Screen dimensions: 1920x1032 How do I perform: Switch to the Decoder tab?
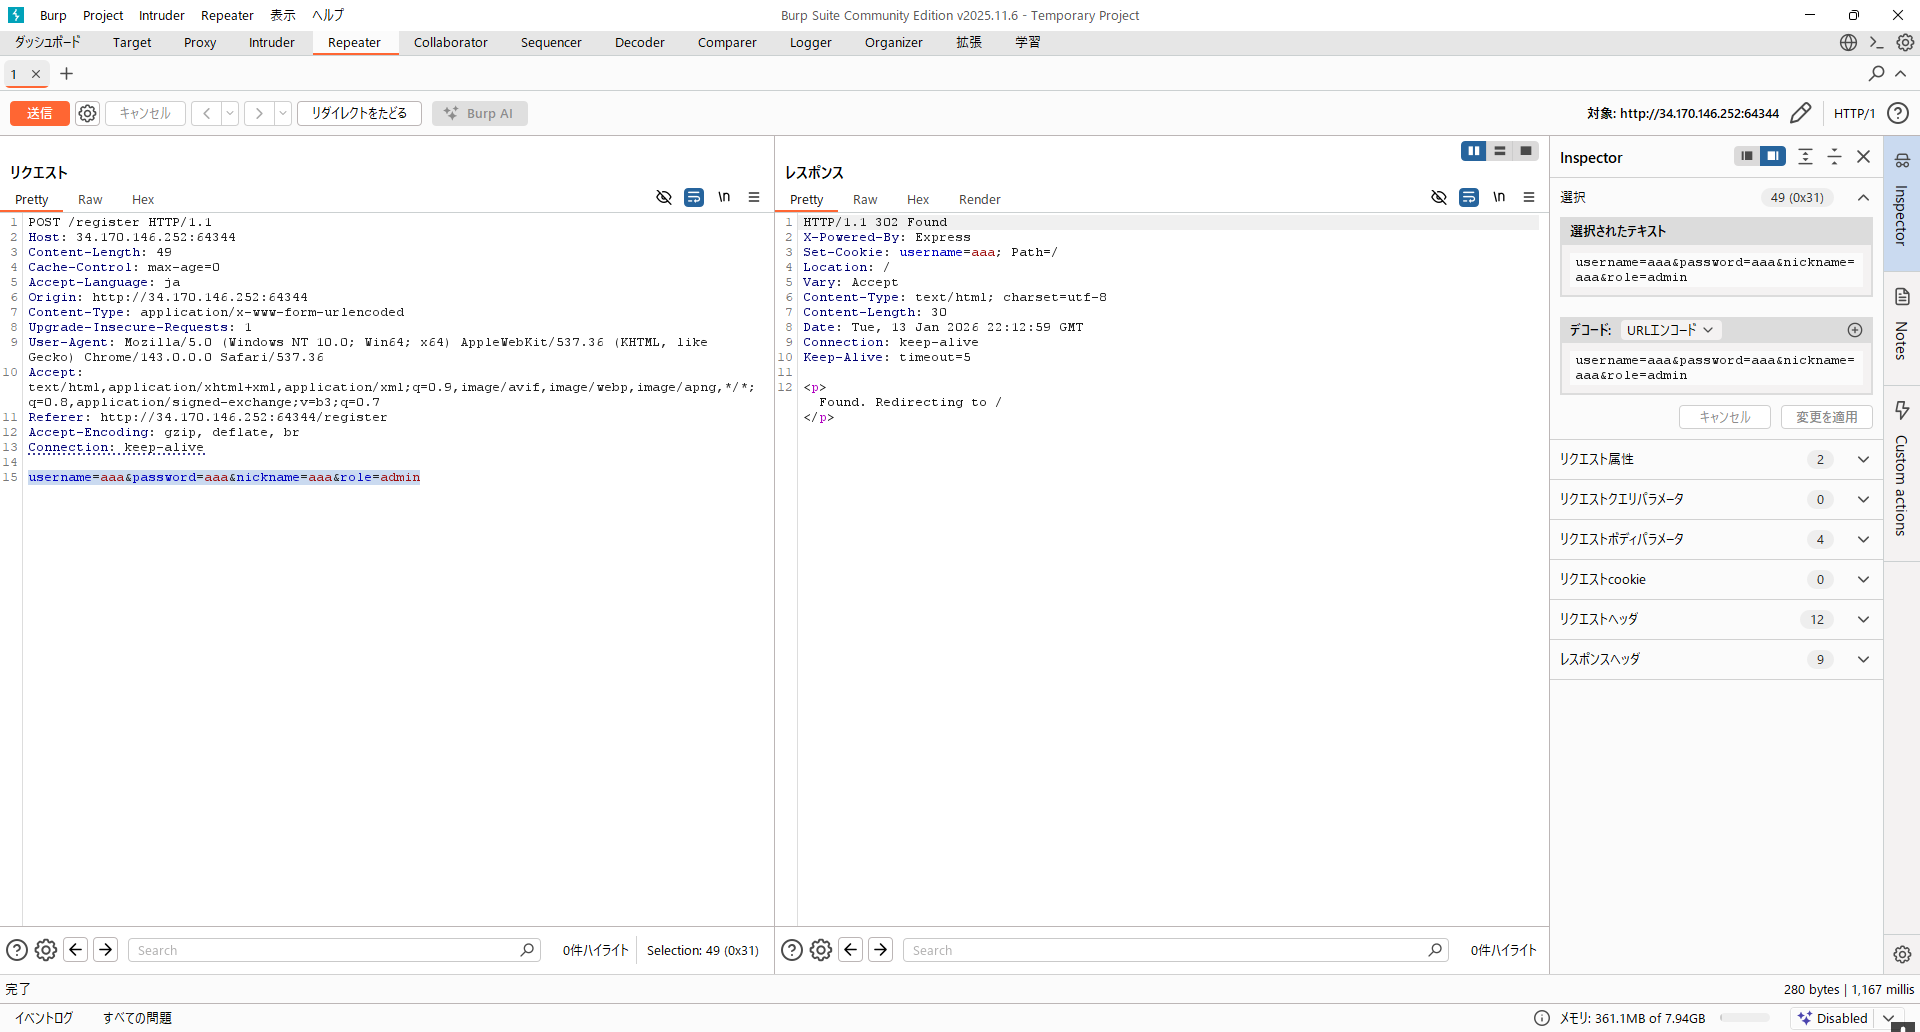pyautogui.click(x=640, y=43)
